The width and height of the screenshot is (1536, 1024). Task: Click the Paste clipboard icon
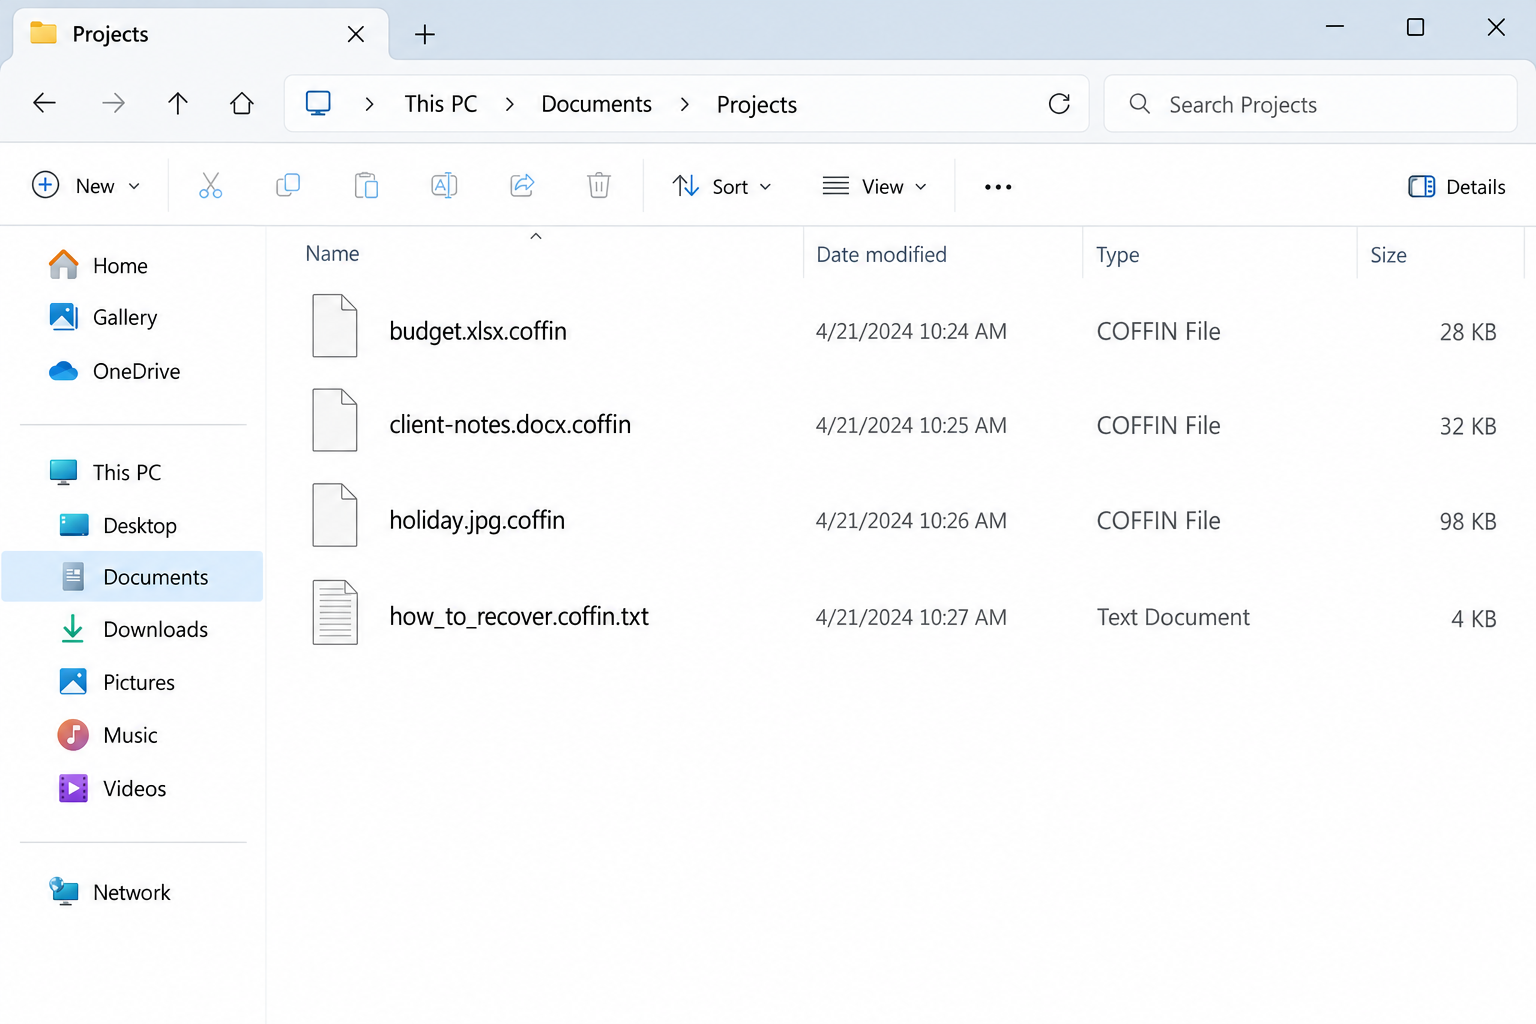(x=366, y=186)
